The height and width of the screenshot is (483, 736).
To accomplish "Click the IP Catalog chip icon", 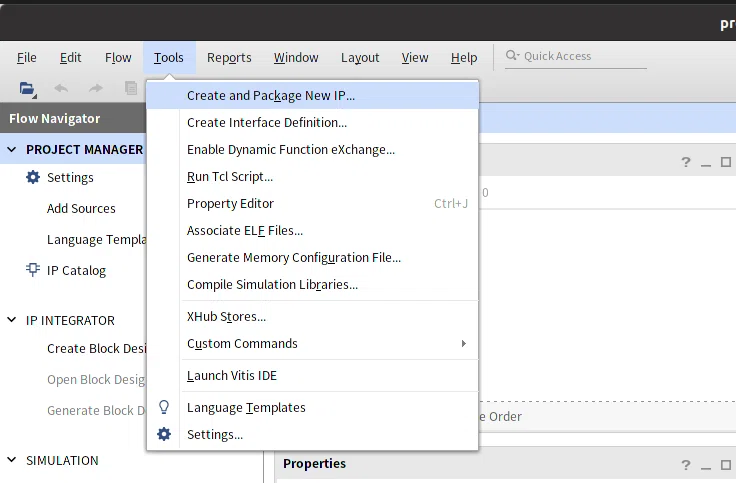I will (33, 269).
